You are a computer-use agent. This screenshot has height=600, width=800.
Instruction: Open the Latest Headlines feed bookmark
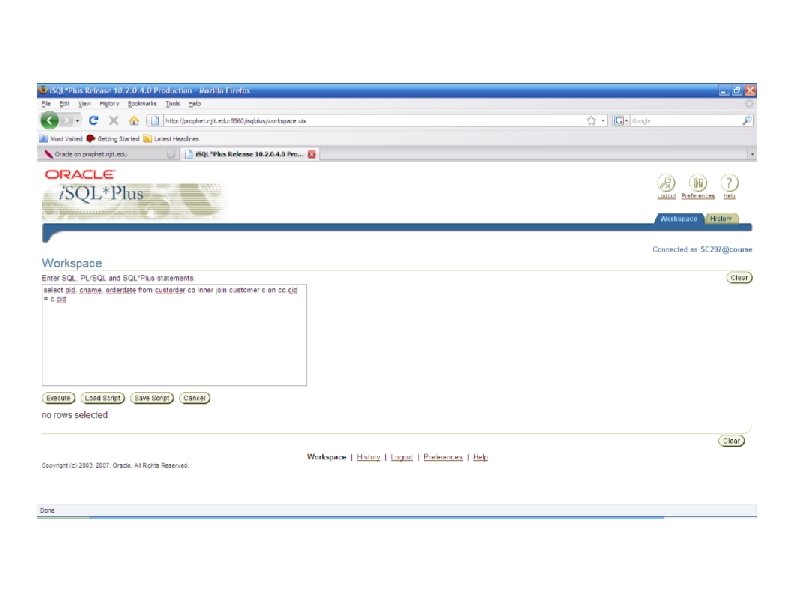coord(171,139)
